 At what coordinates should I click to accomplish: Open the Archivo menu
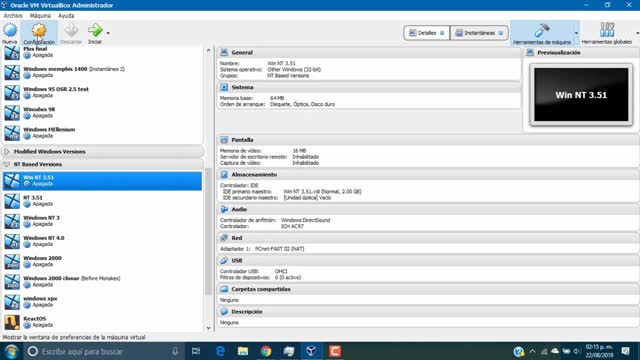(x=13, y=16)
